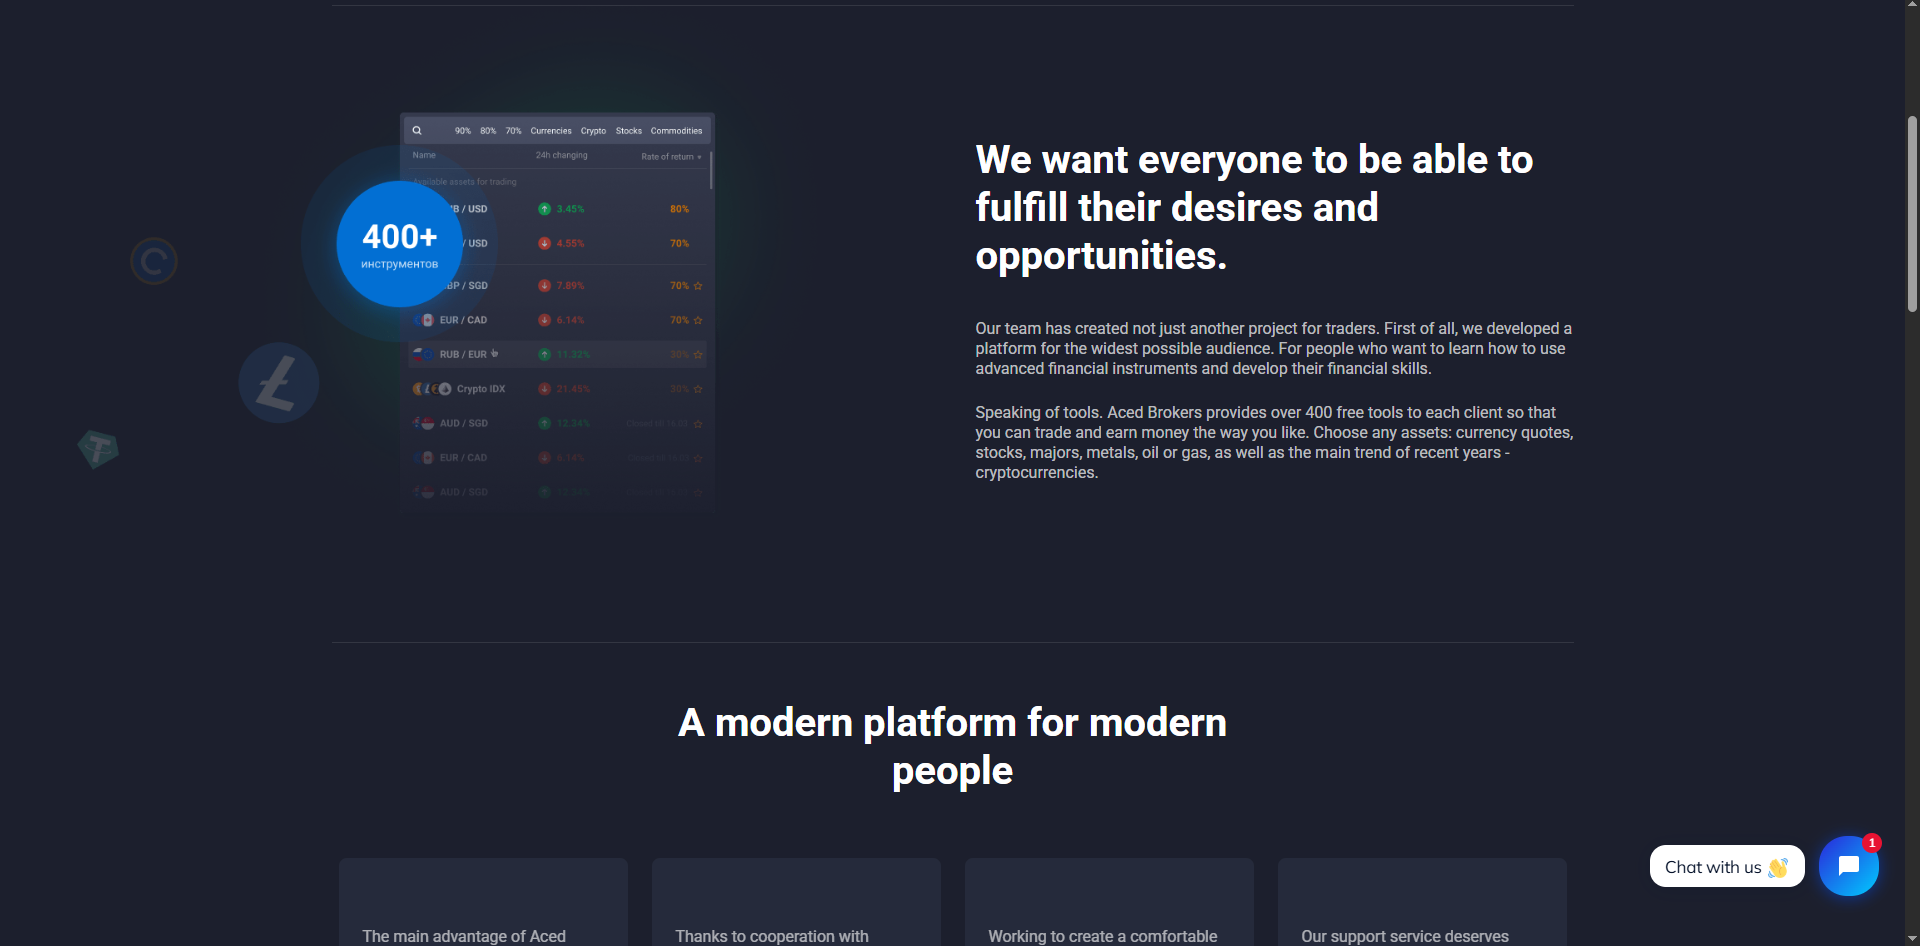Click the red notification badge on chat
Screen dimensions: 1920x946
(1872, 843)
